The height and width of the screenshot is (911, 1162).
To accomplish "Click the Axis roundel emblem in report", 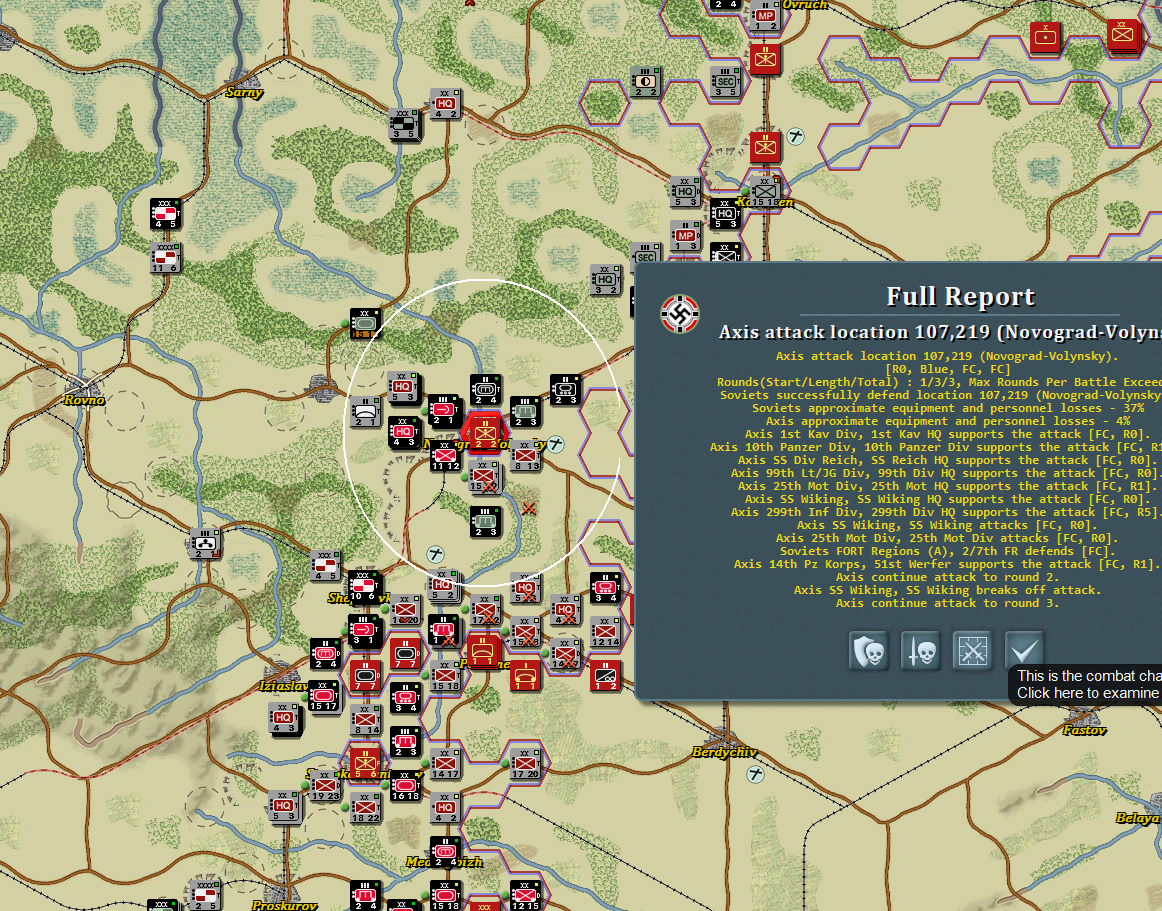I will pyautogui.click(x=680, y=314).
